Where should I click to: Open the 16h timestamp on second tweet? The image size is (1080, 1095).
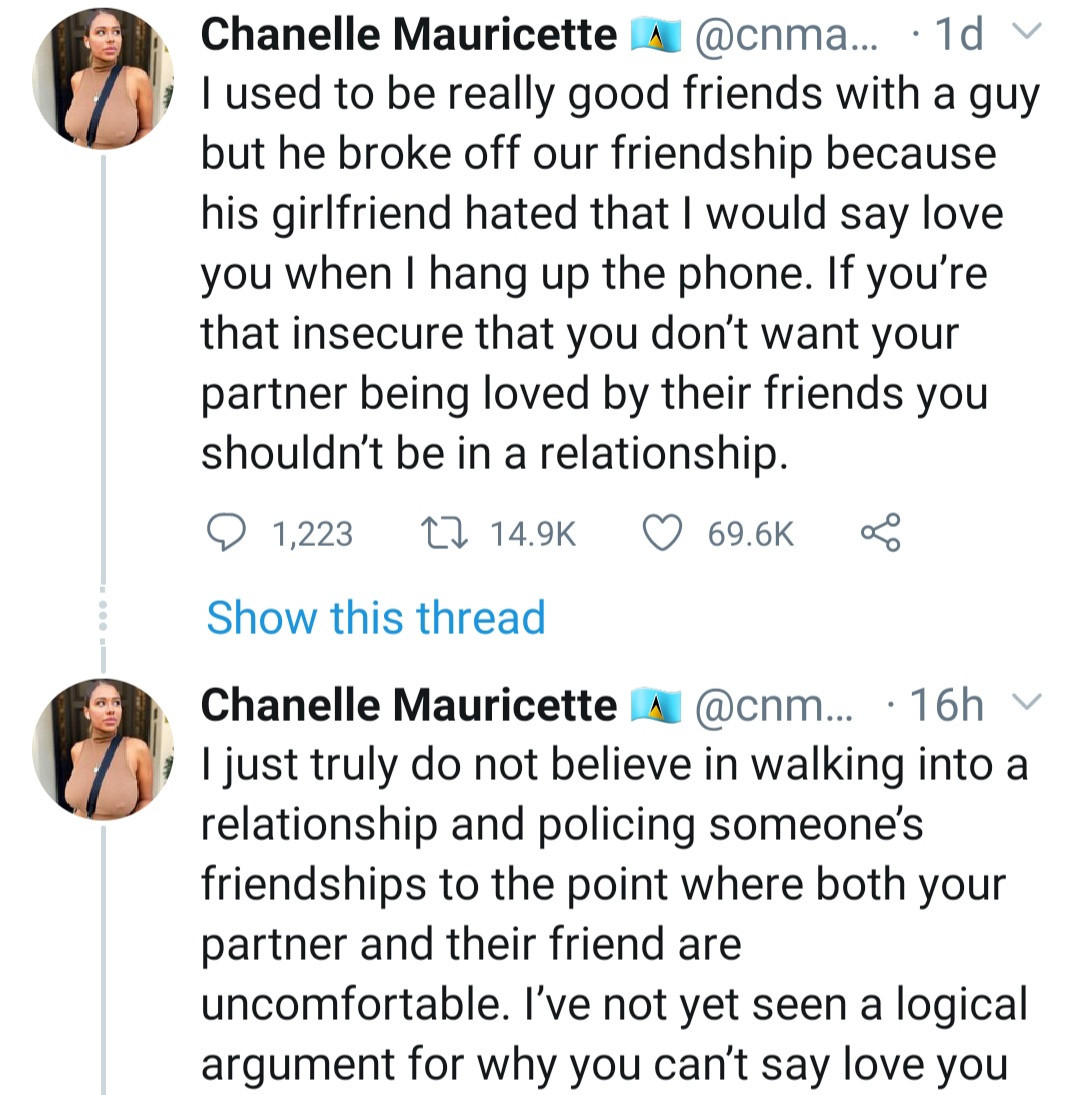(947, 704)
